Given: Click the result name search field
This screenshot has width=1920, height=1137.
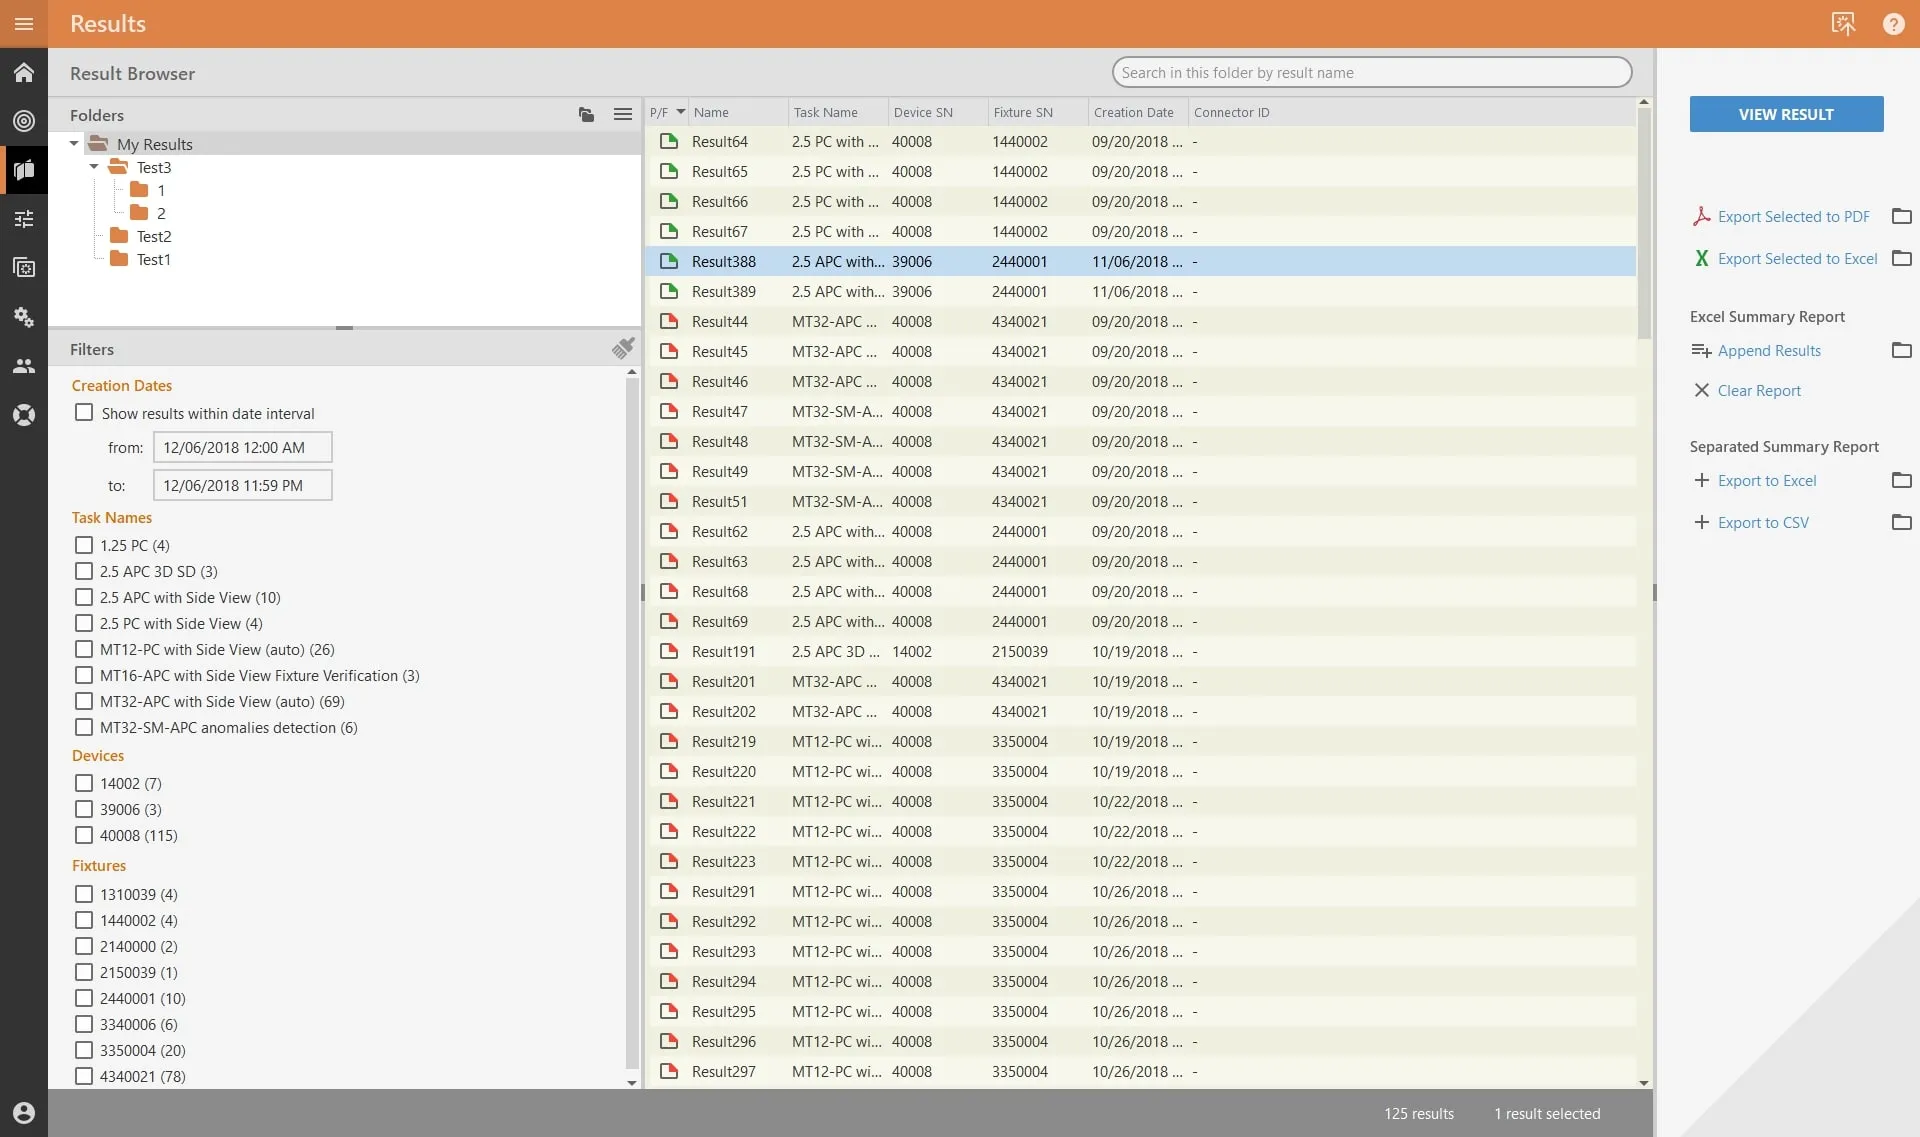Looking at the screenshot, I should [x=1370, y=73].
